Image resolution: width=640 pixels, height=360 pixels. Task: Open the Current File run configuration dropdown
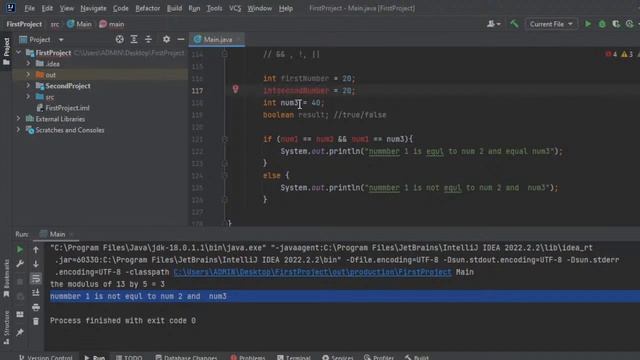(551, 24)
